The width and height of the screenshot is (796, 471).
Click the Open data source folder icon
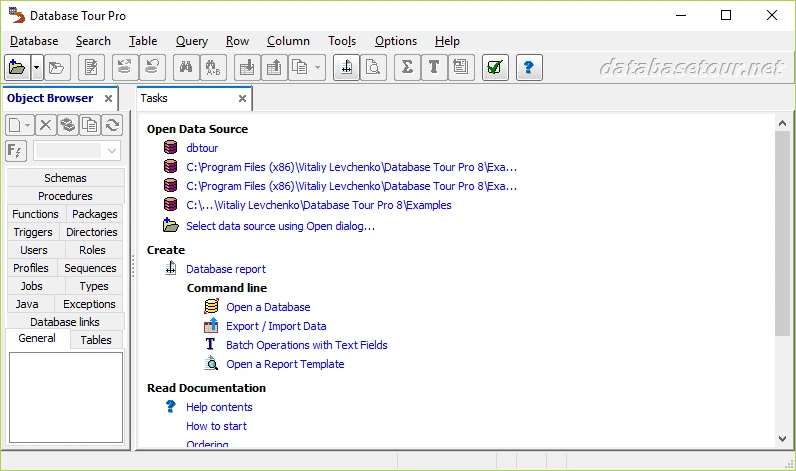coord(16,68)
